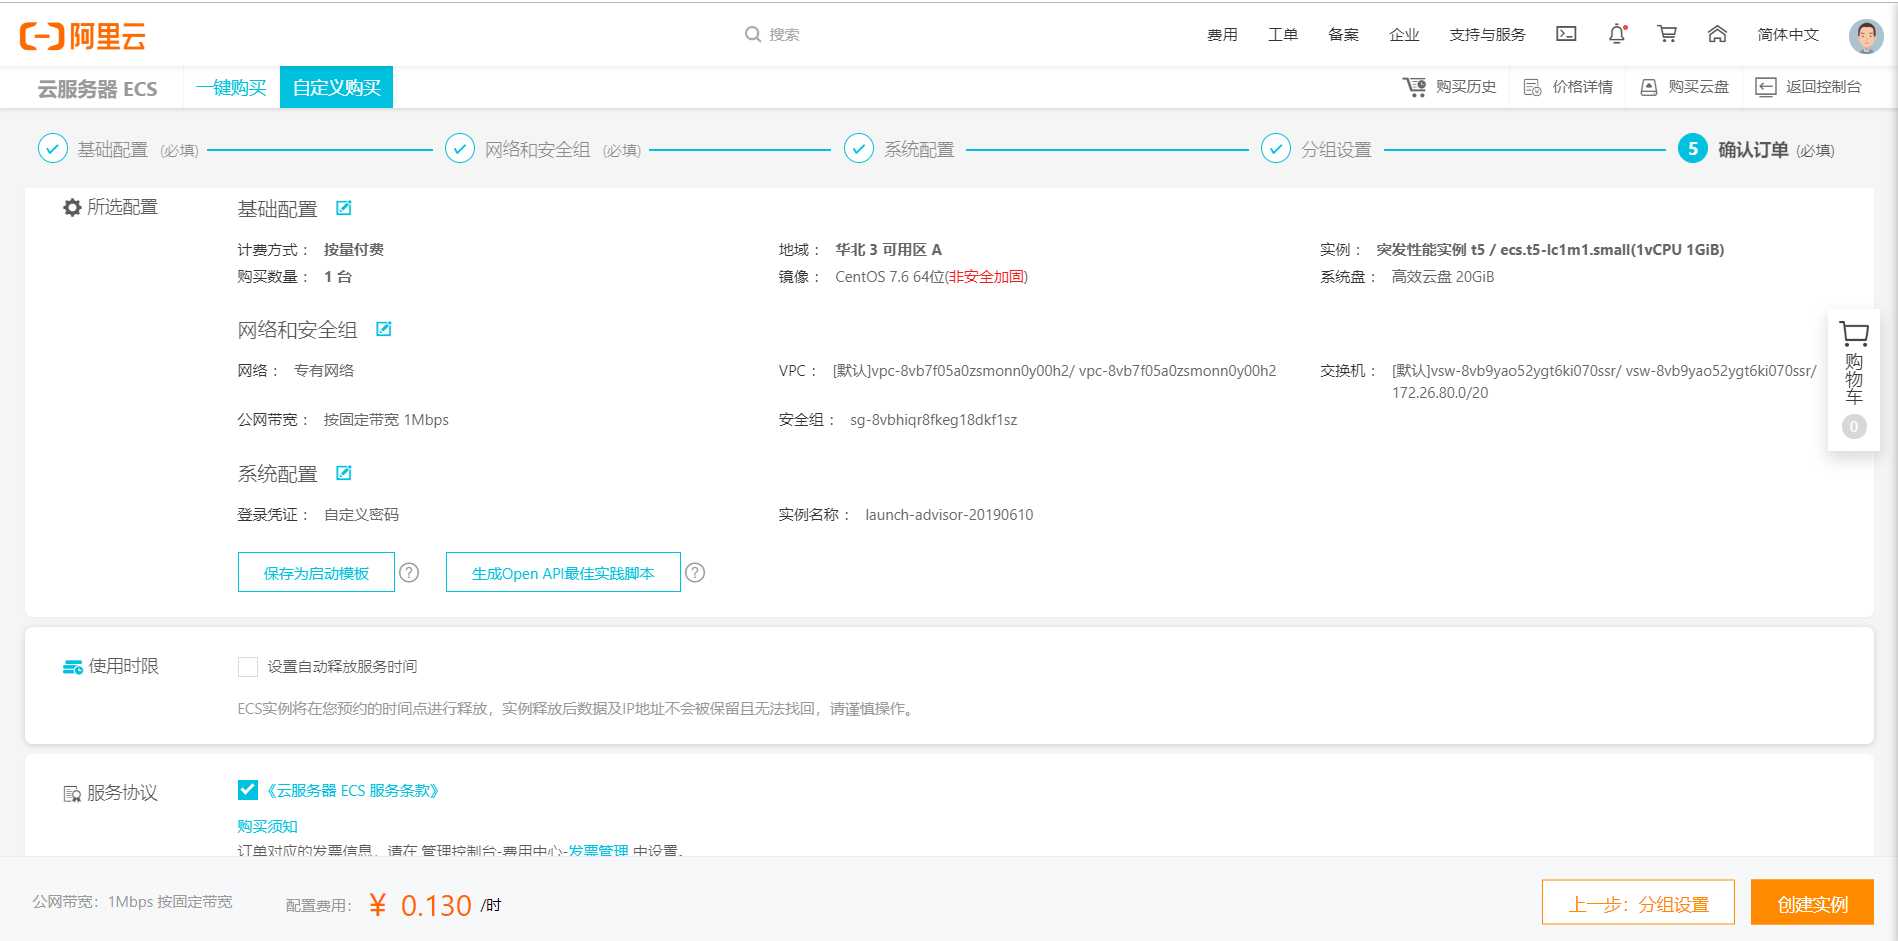Uncheck the ECS 服务条款 agreement checkbox
The width and height of the screenshot is (1898, 941).
248,790
